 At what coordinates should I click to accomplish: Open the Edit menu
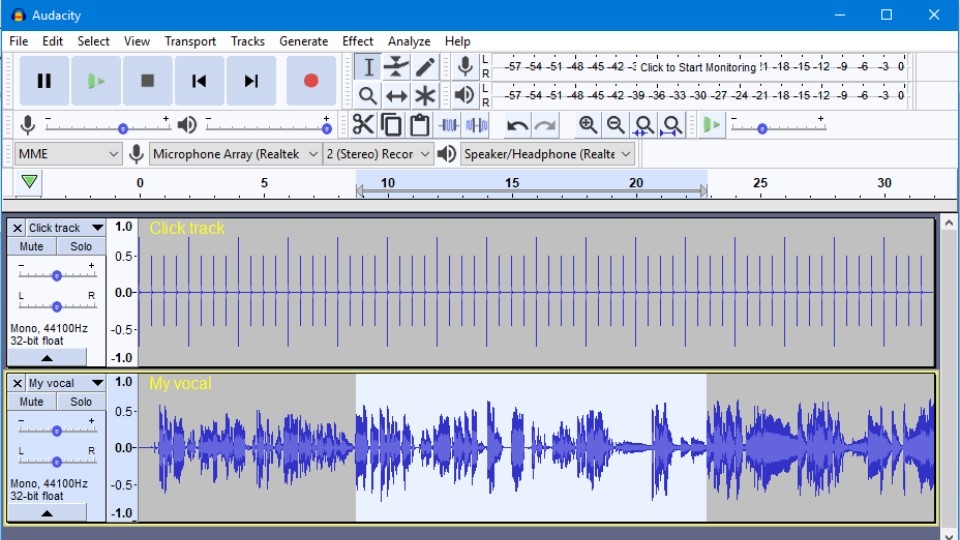pyautogui.click(x=53, y=41)
